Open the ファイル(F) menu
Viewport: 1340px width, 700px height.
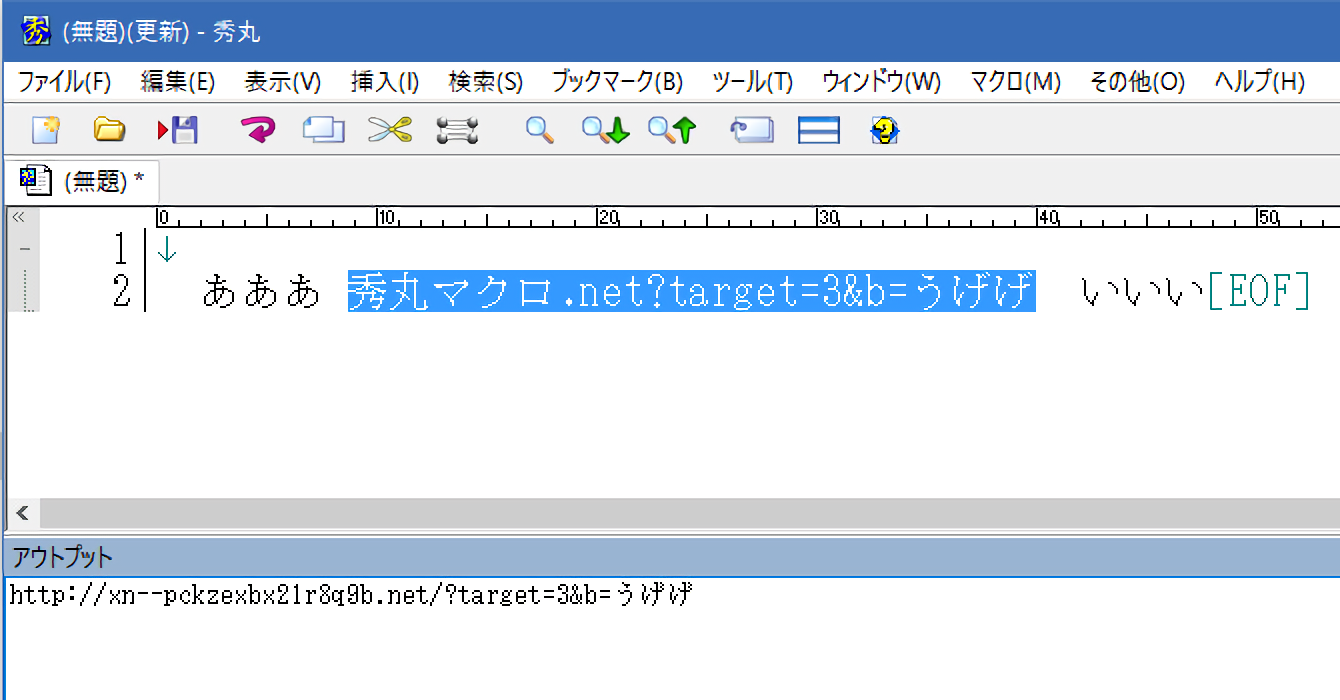[x=65, y=82]
